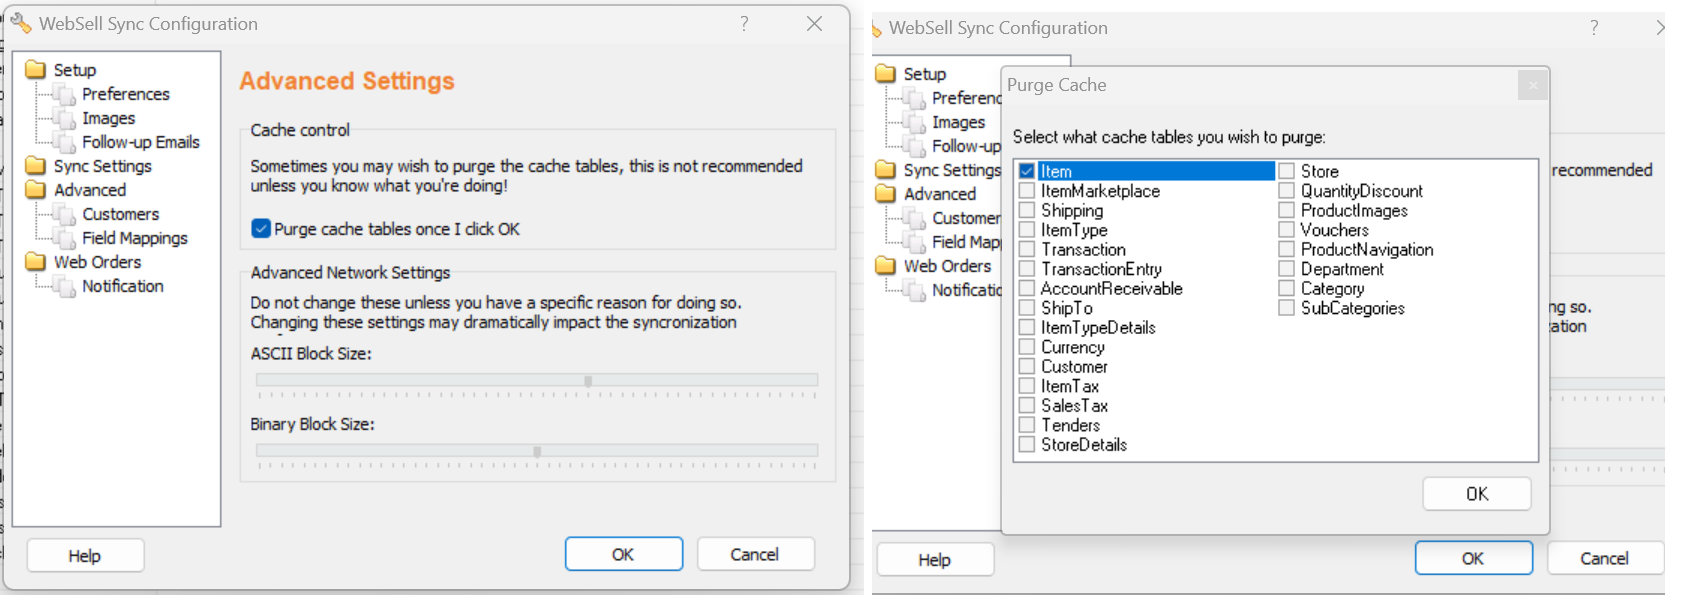Enable the SalesTax checkbox

click(x=1027, y=405)
